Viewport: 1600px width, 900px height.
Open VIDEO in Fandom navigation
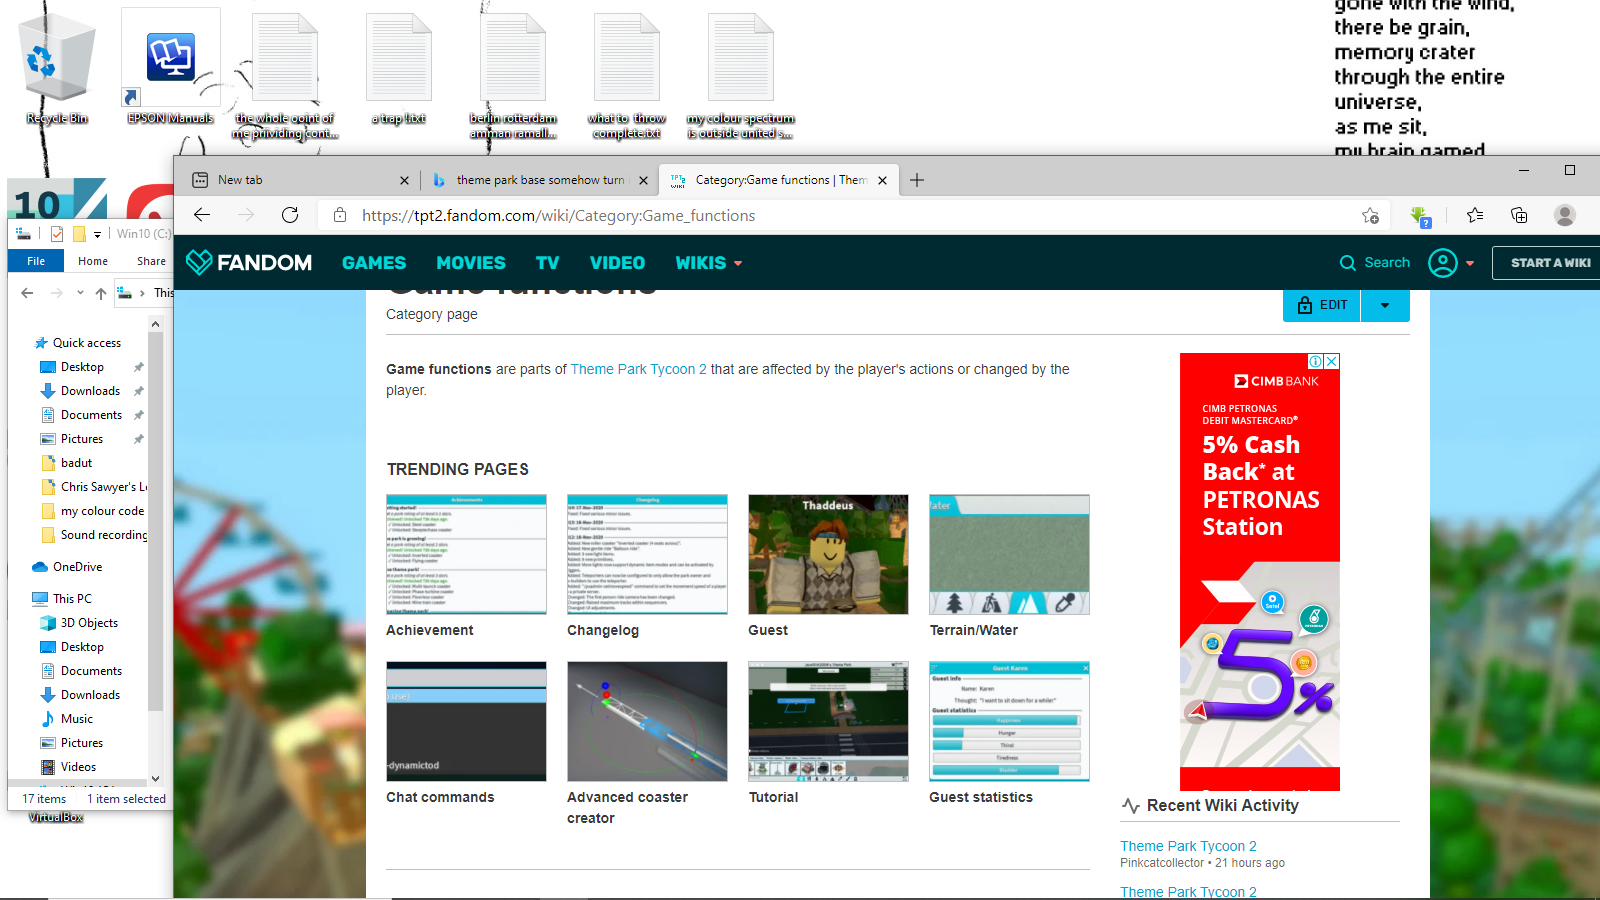[617, 263]
